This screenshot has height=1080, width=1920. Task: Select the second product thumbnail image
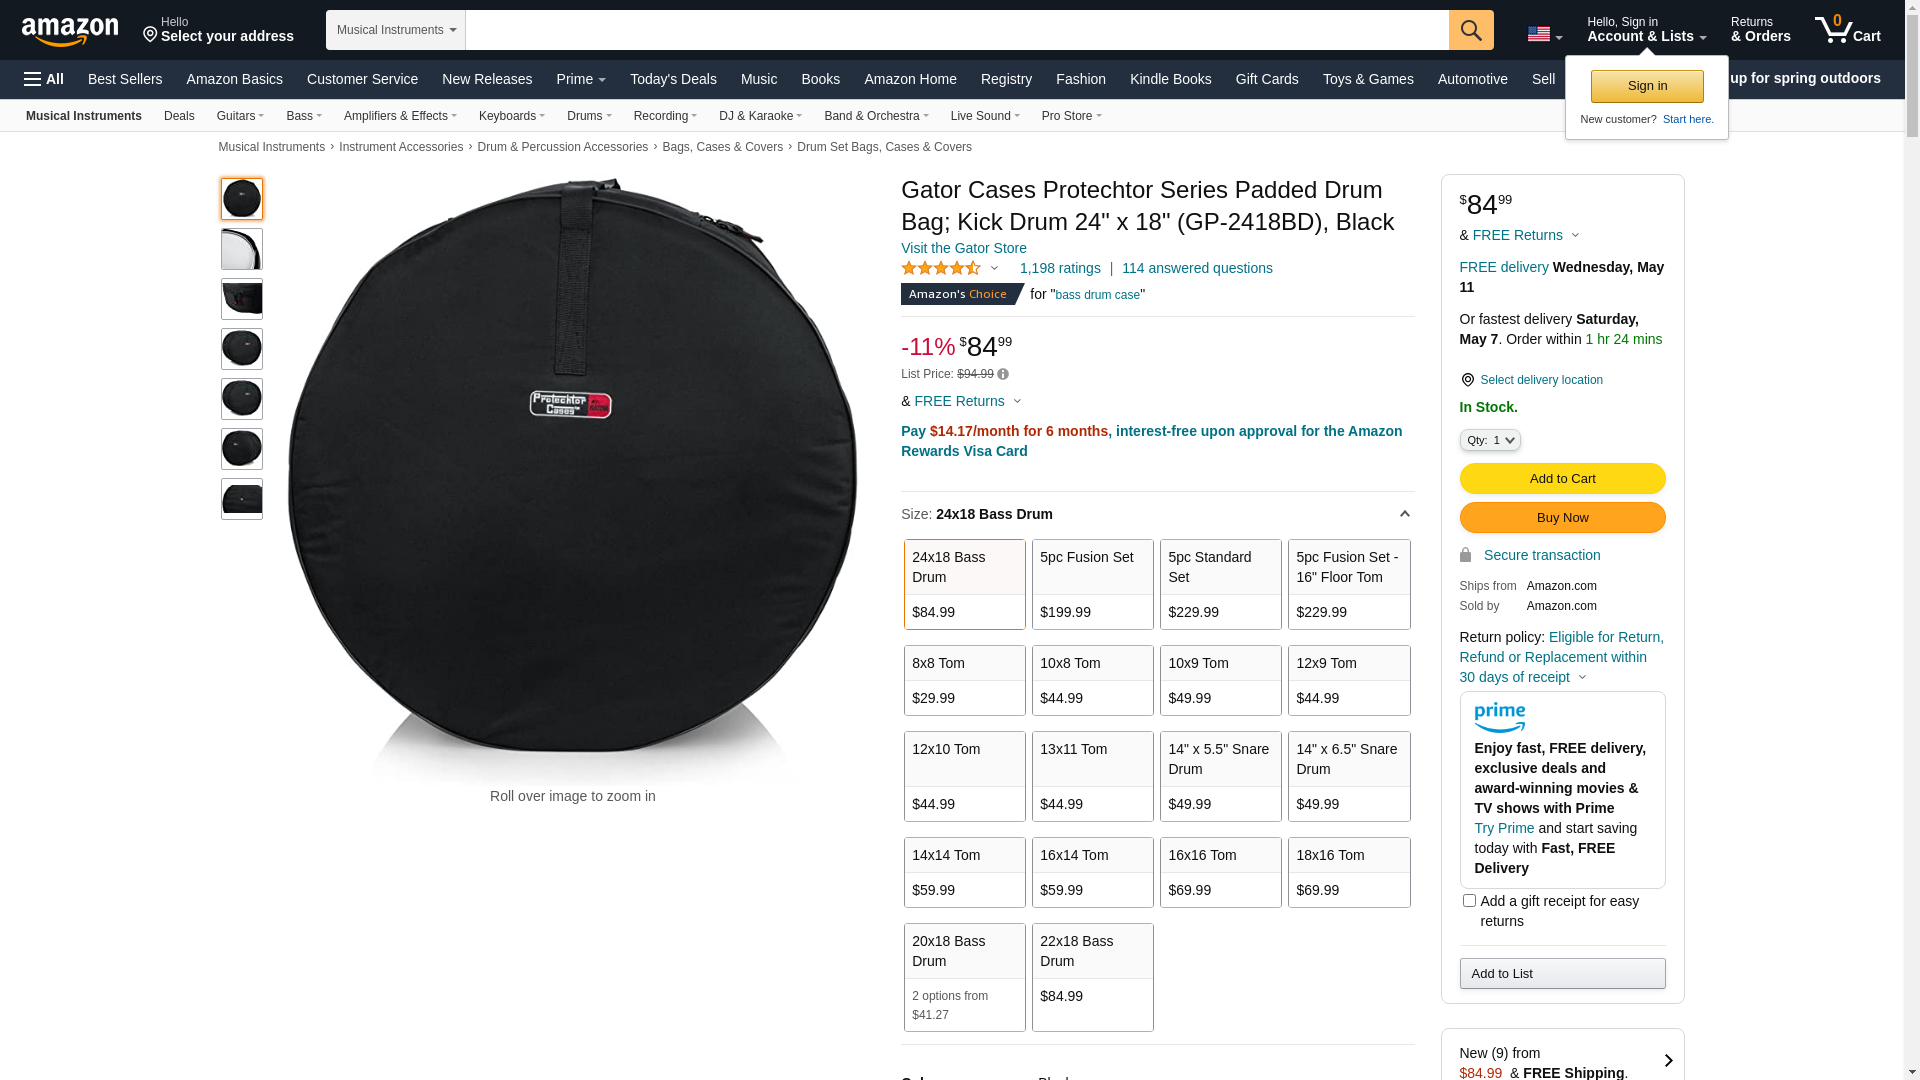pos(242,249)
